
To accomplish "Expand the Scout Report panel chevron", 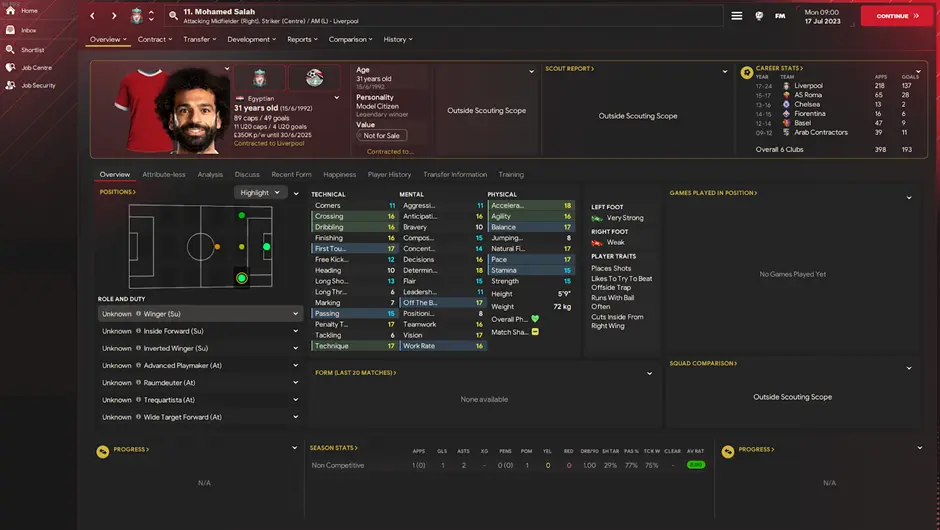I will [725, 71].
